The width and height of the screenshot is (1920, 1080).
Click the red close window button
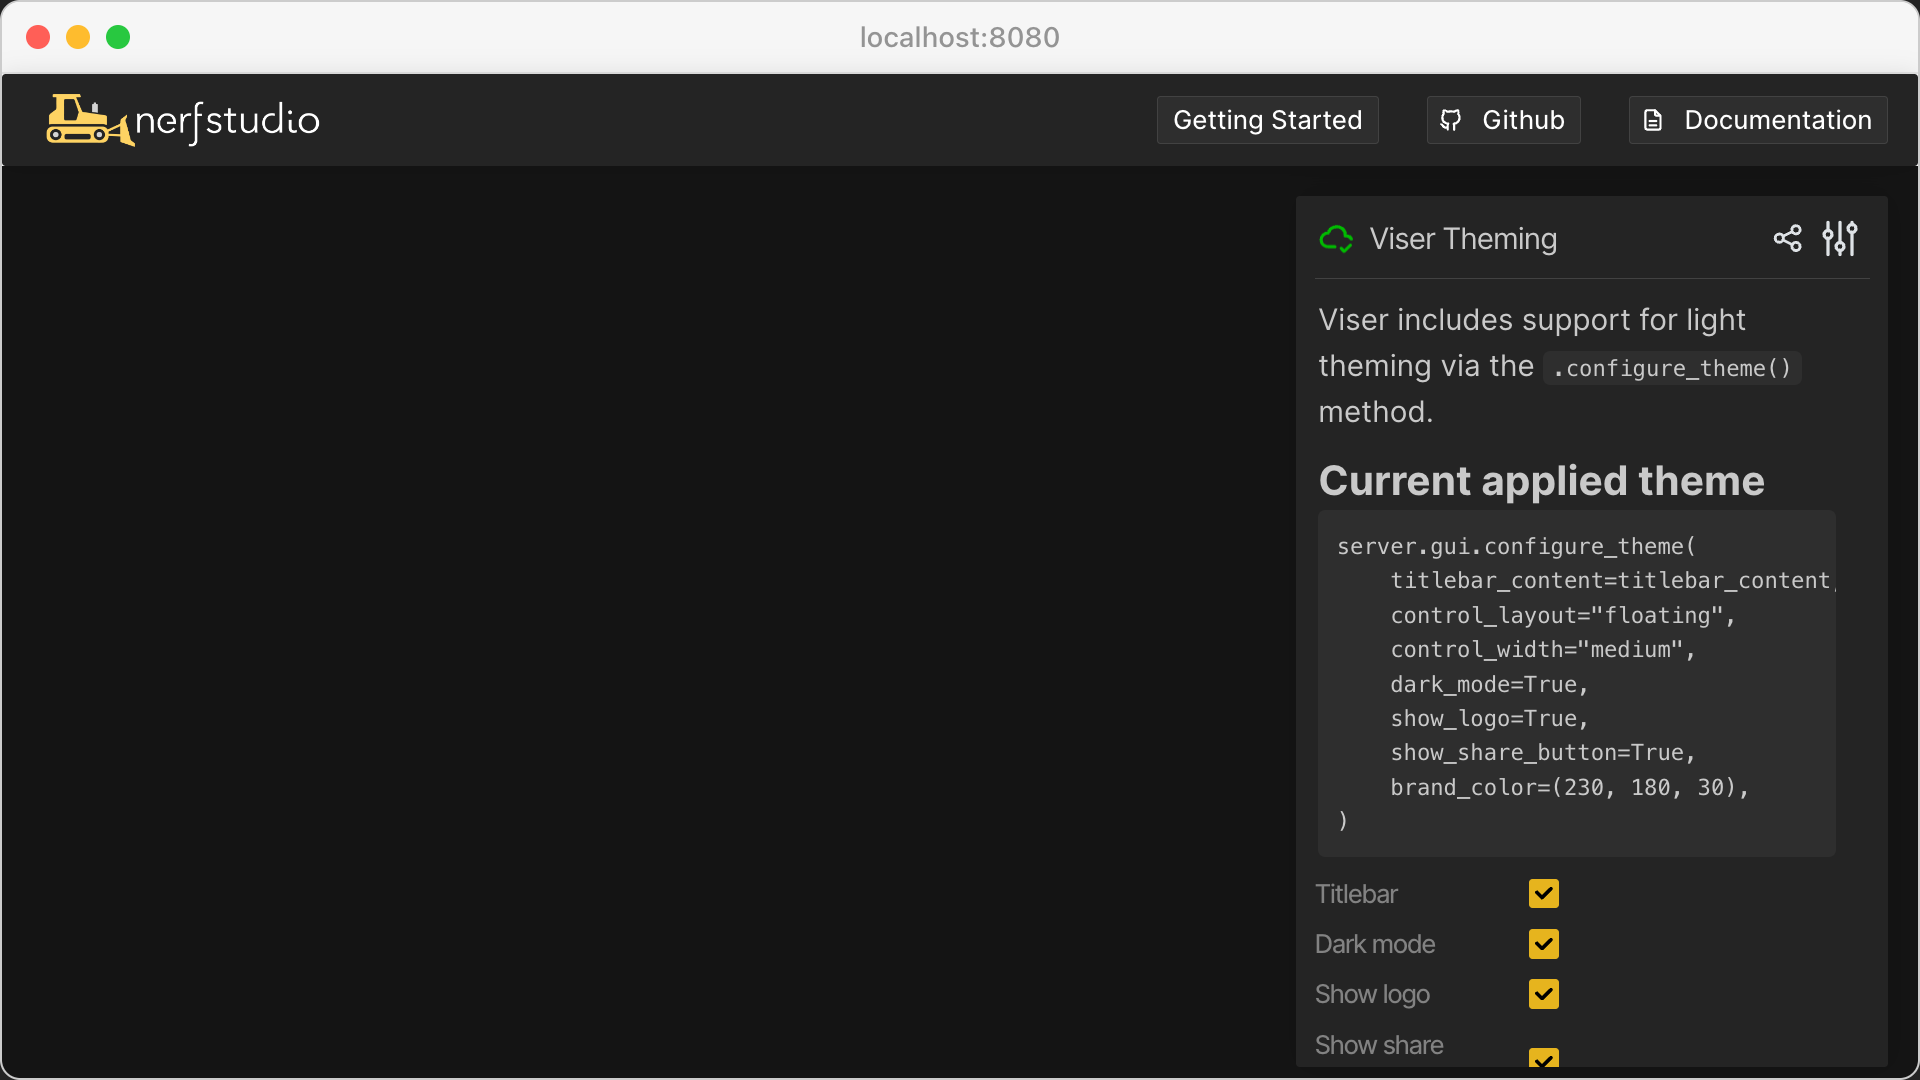(38, 37)
